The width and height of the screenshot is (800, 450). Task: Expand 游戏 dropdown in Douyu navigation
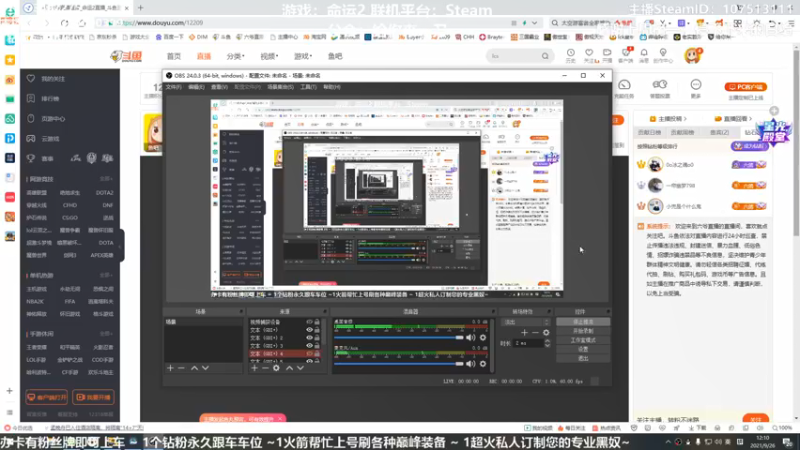(303, 56)
